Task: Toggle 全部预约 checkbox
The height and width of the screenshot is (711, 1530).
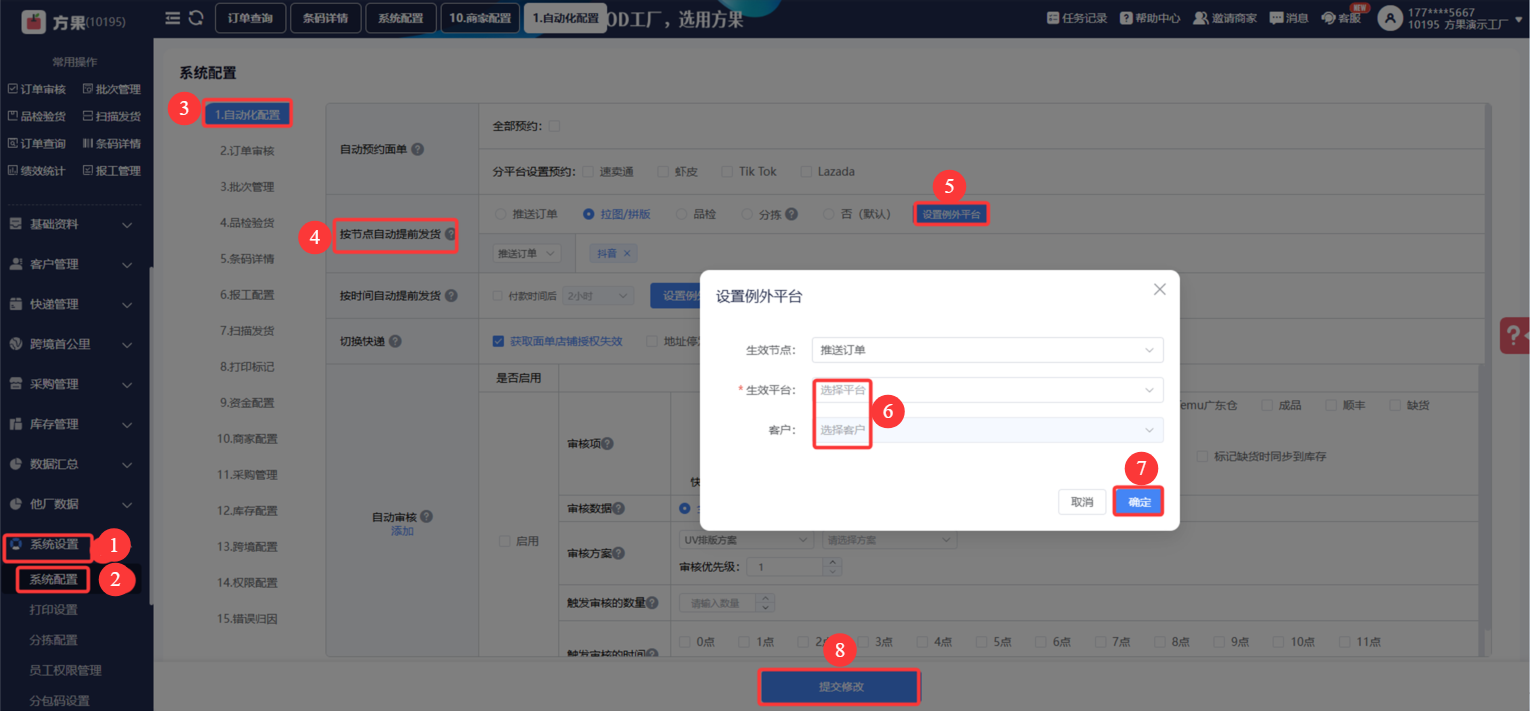Action: 554,126
